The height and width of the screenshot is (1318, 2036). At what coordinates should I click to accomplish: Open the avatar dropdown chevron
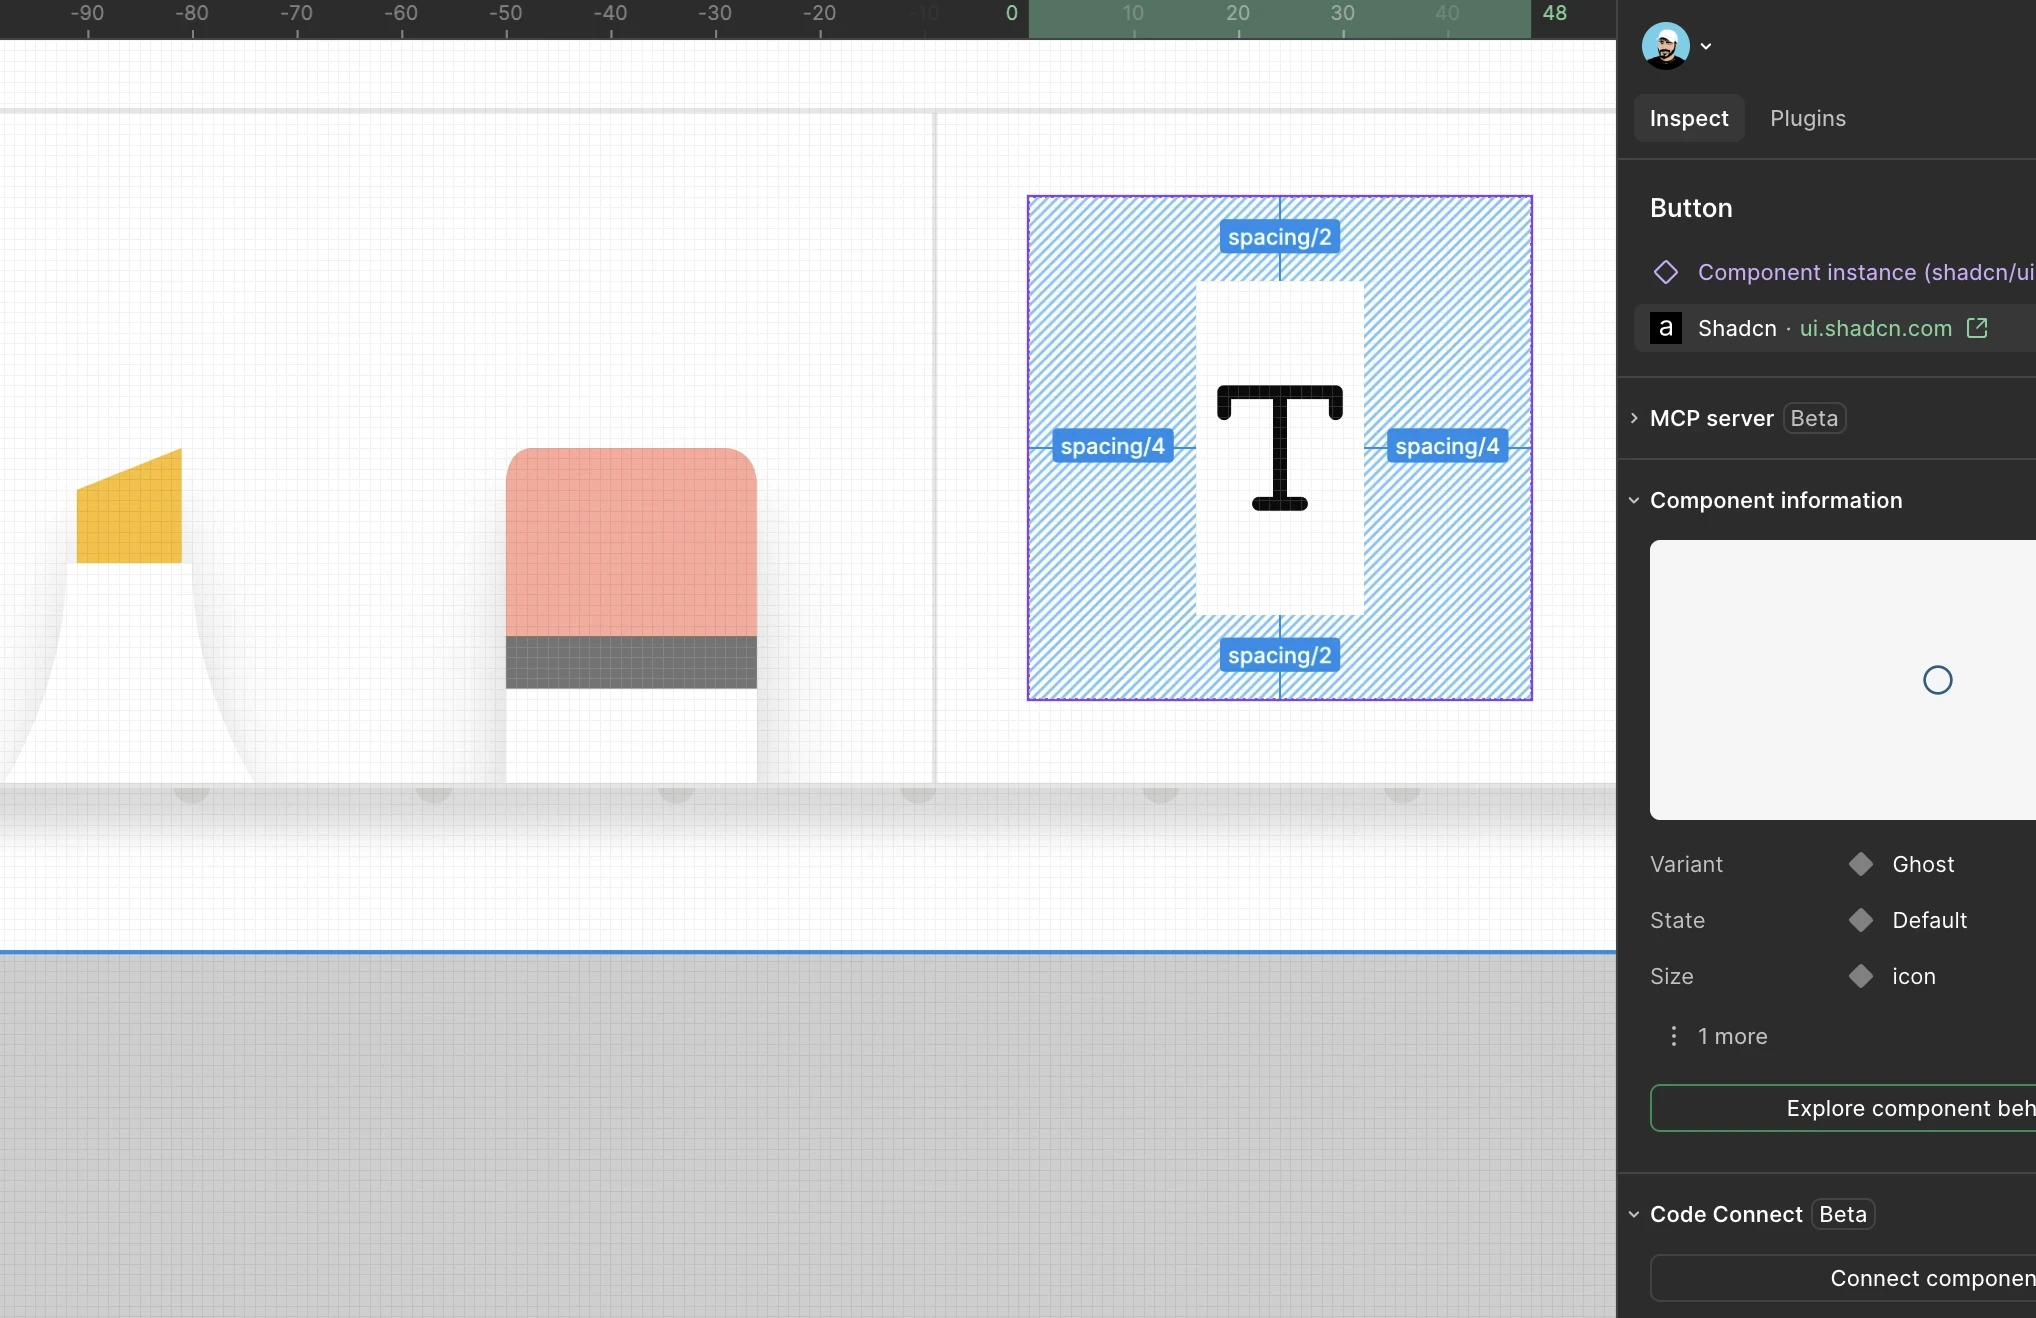point(1706,46)
